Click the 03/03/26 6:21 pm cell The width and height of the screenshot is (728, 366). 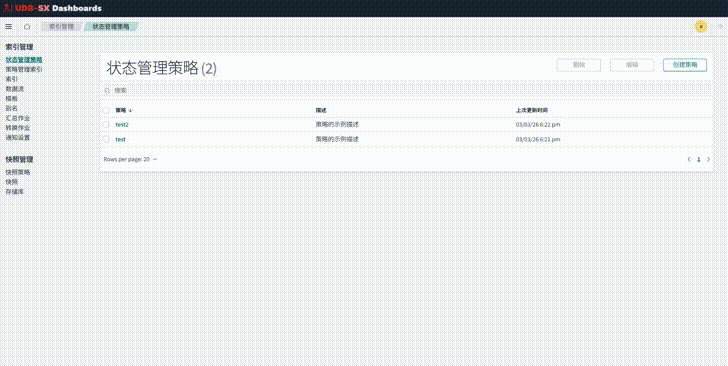coord(538,139)
